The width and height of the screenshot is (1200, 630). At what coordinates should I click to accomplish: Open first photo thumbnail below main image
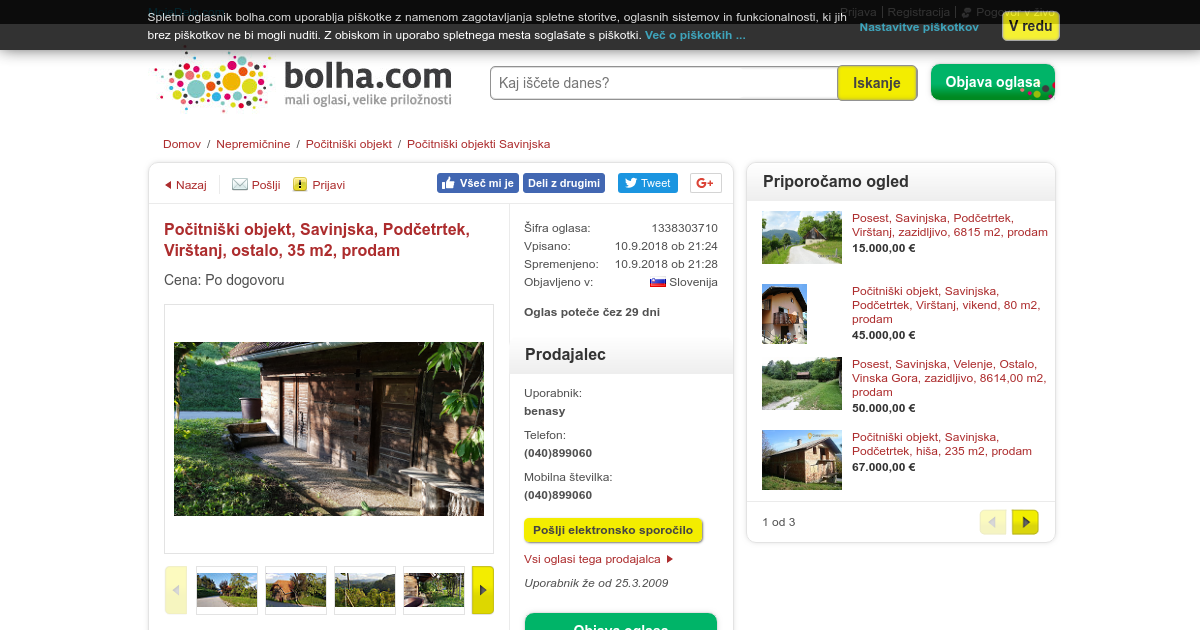pos(227,590)
